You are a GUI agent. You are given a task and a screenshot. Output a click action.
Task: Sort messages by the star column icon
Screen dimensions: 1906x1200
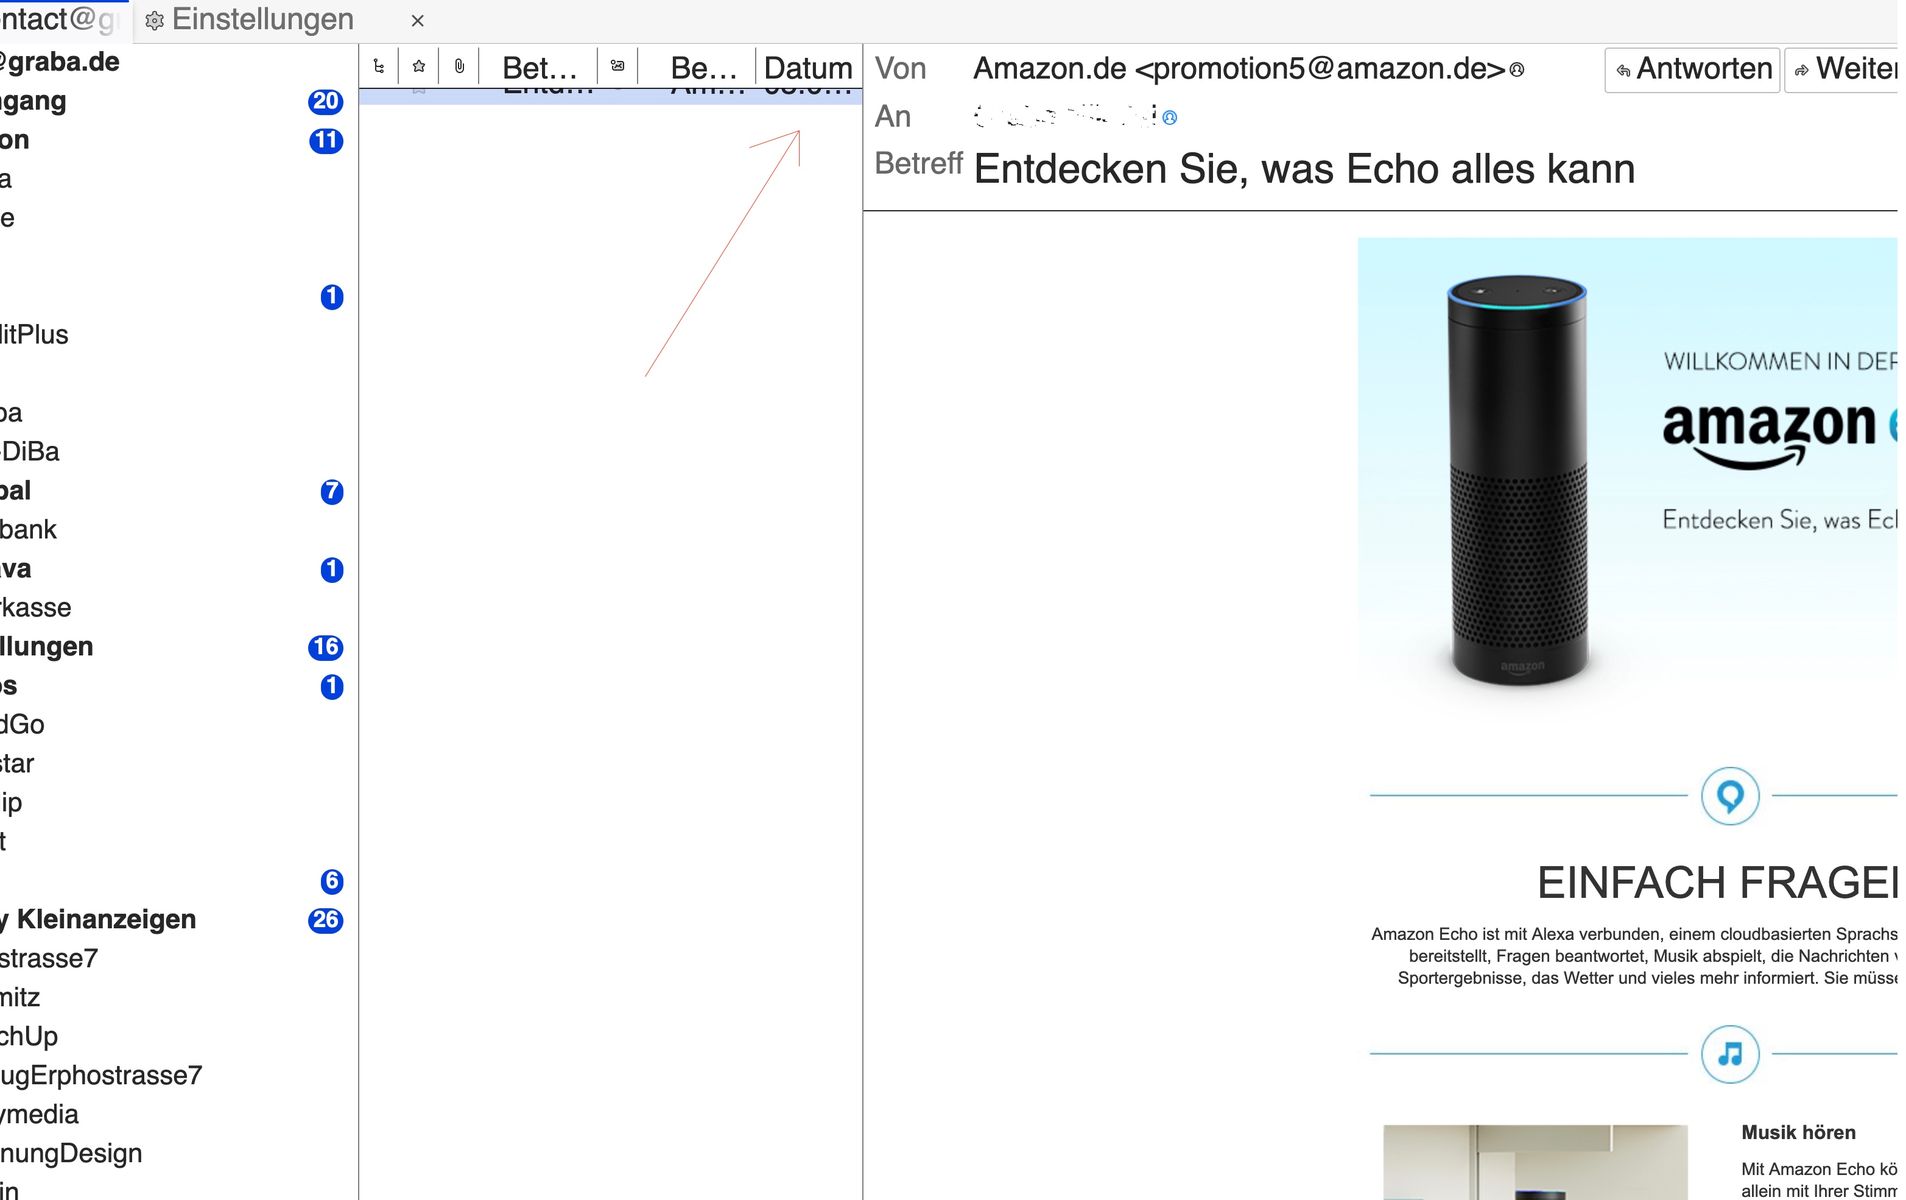[x=419, y=67]
